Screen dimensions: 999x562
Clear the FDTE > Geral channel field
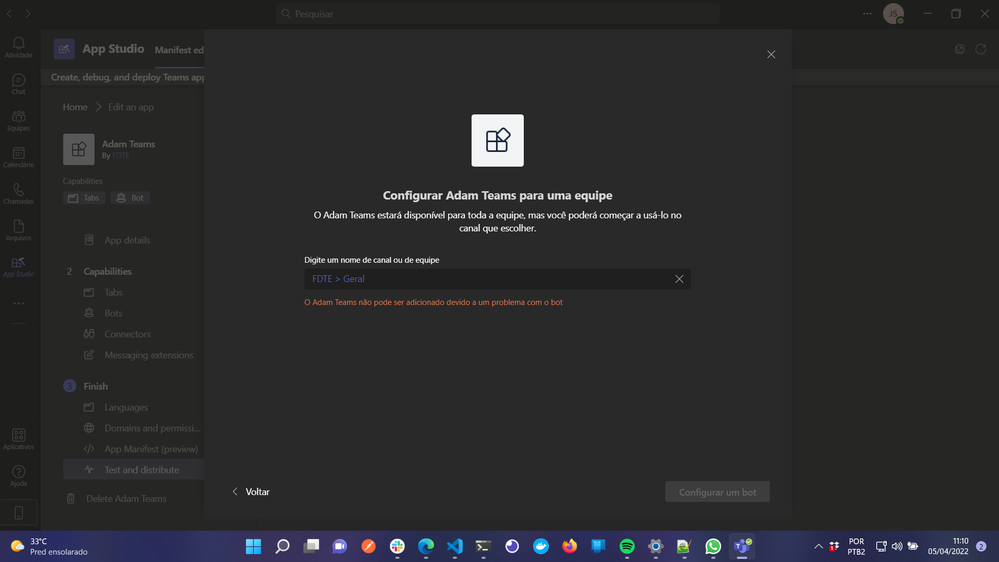pyautogui.click(x=679, y=278)
